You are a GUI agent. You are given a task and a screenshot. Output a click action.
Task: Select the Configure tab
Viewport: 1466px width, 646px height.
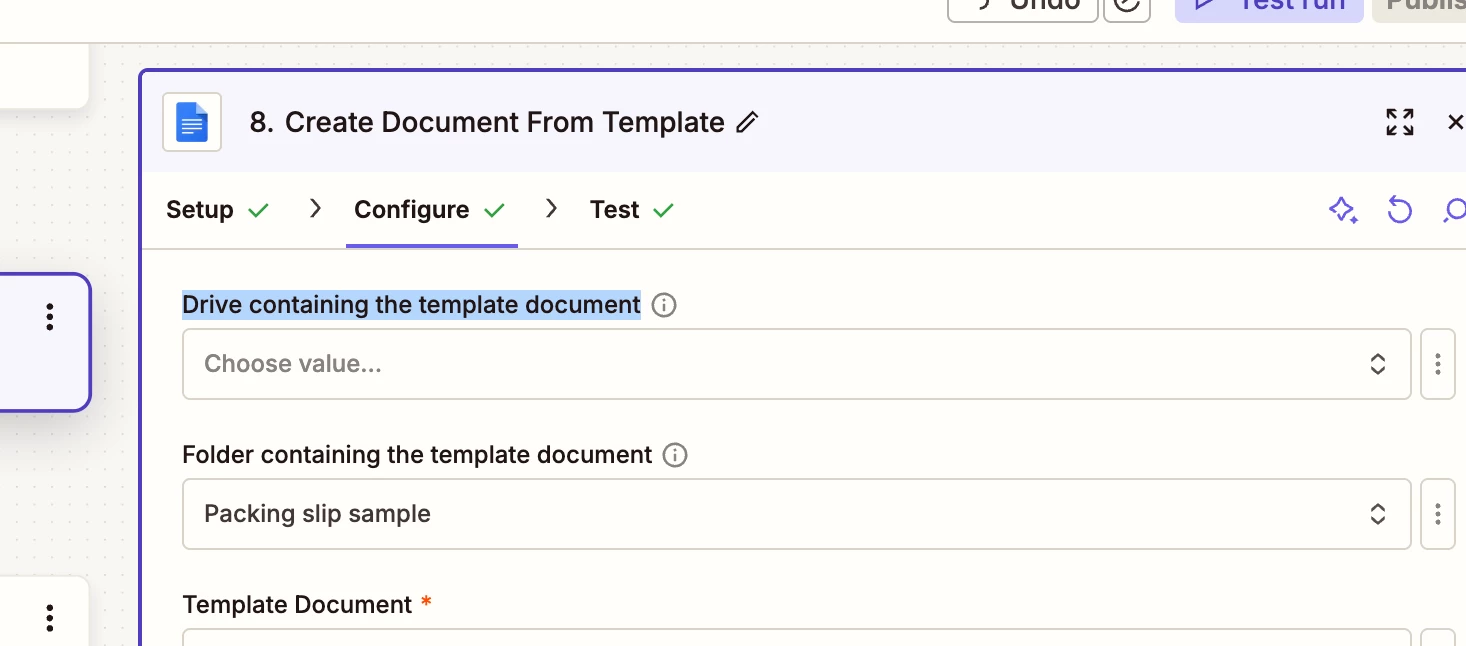(430, 210)
